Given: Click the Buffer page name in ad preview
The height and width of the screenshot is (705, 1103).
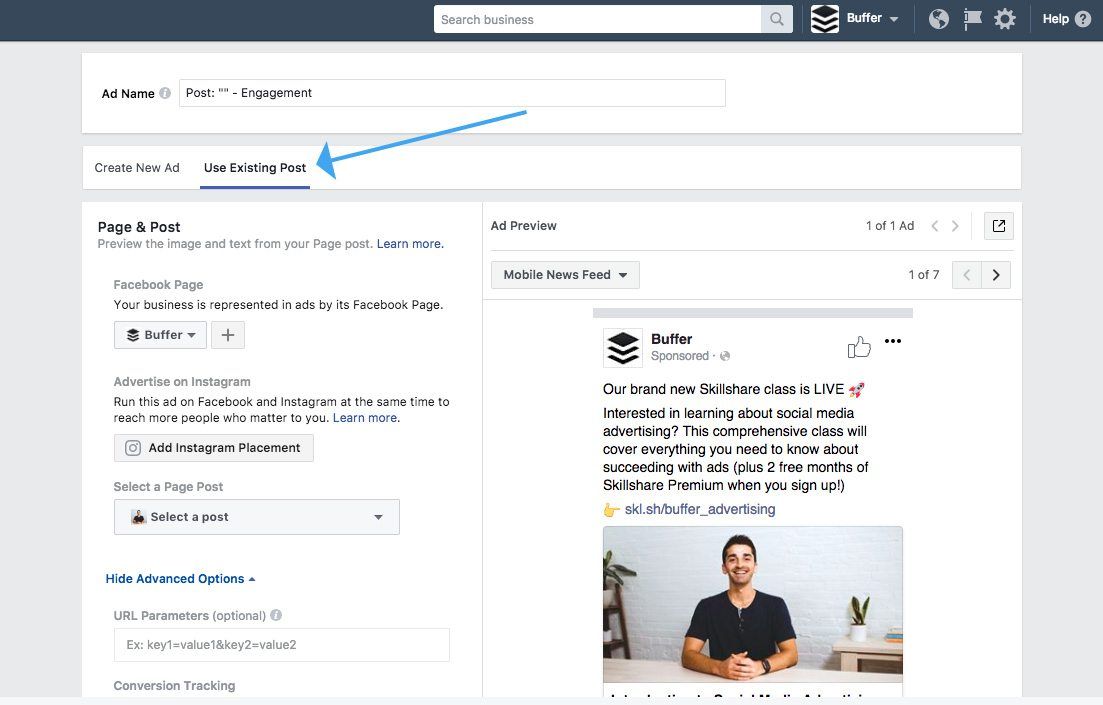Looking at the screenshot, I should pyautogui.click(x=672, y=339).
